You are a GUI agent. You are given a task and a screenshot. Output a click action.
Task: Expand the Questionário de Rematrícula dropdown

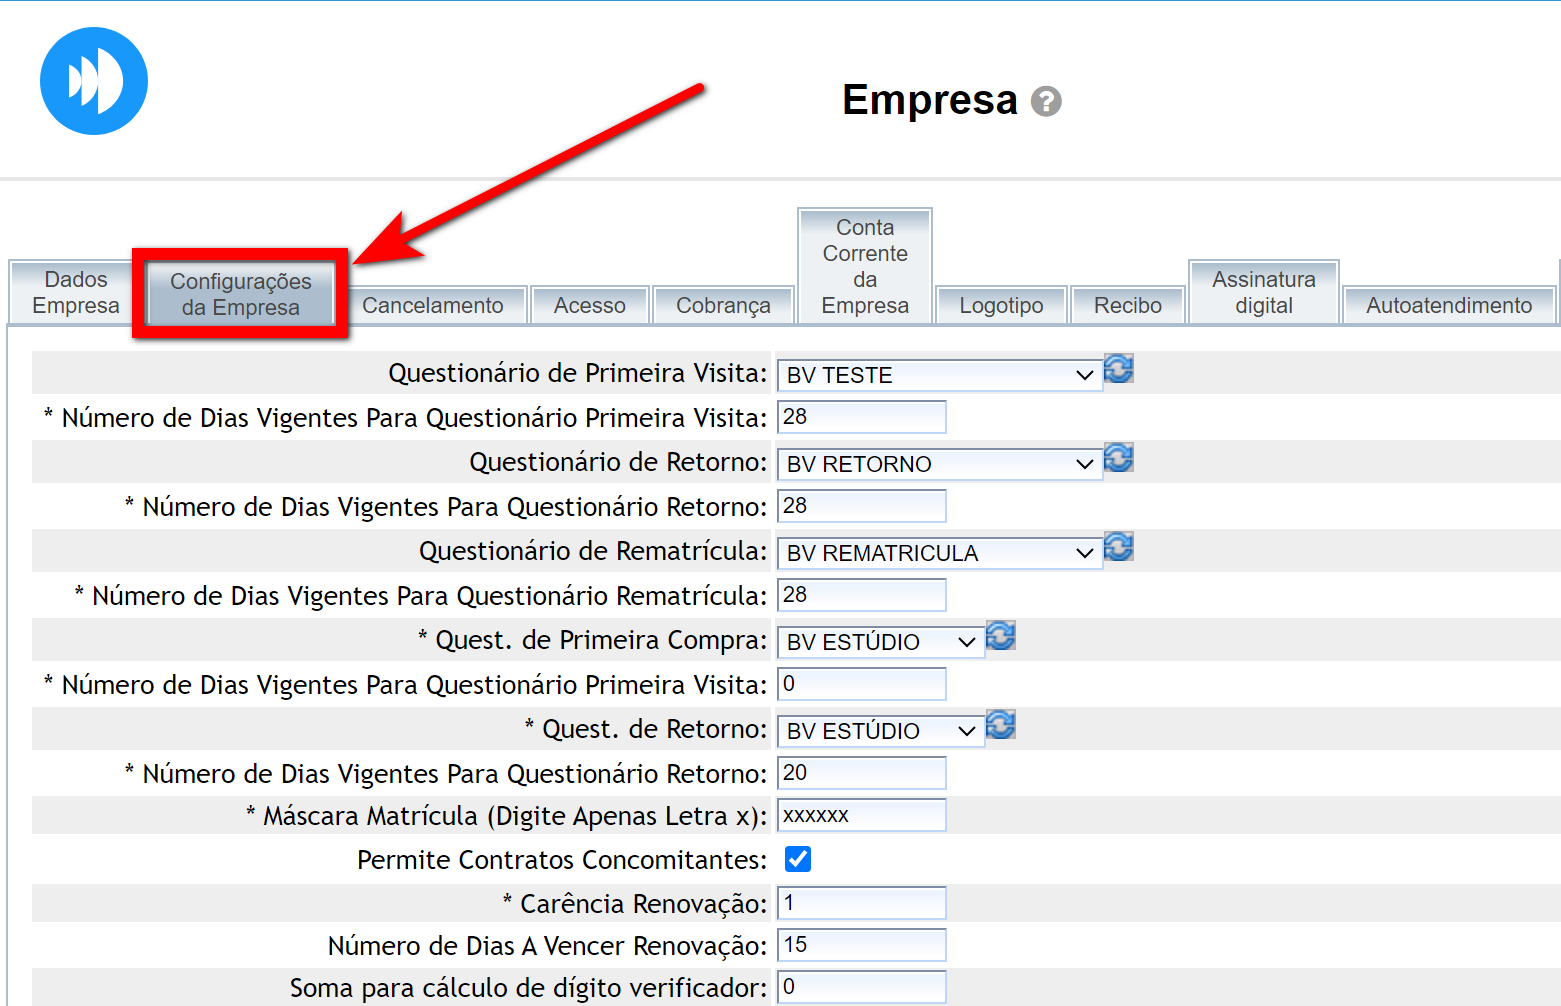click(x=939, y=553)
